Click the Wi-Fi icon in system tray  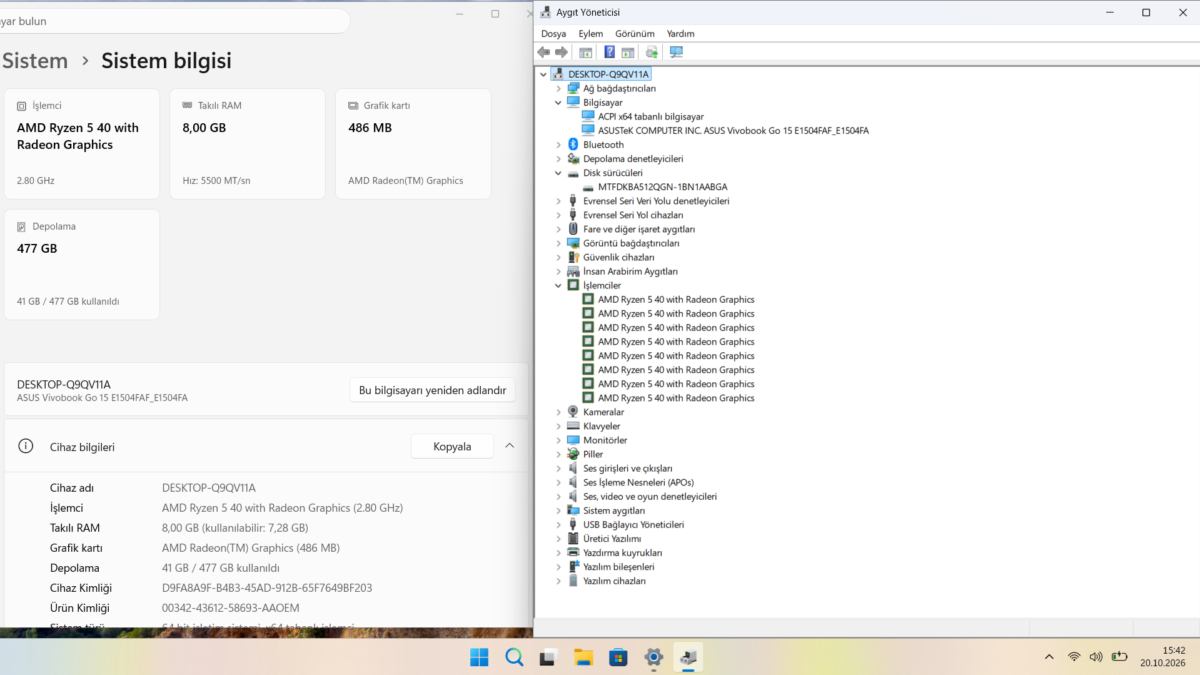[x=1074, y=657]
